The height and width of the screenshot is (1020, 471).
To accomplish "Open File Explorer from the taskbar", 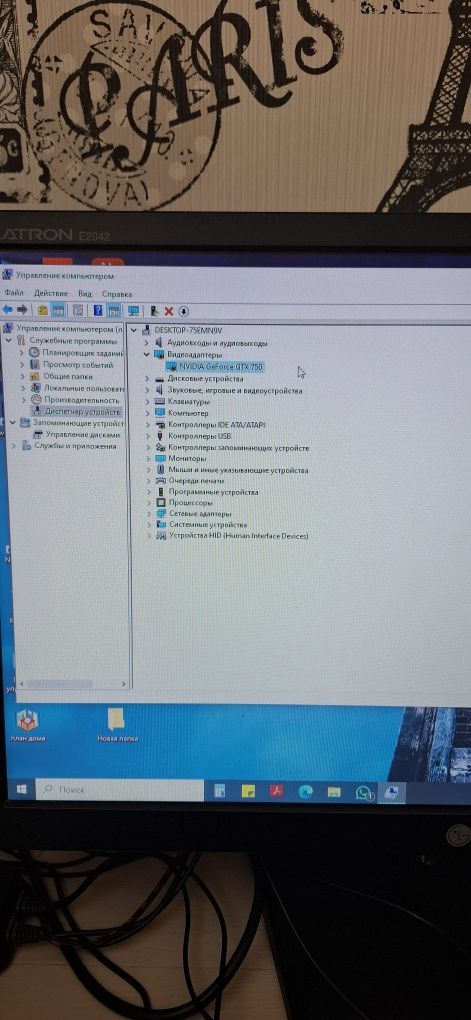I will [334, 792].
